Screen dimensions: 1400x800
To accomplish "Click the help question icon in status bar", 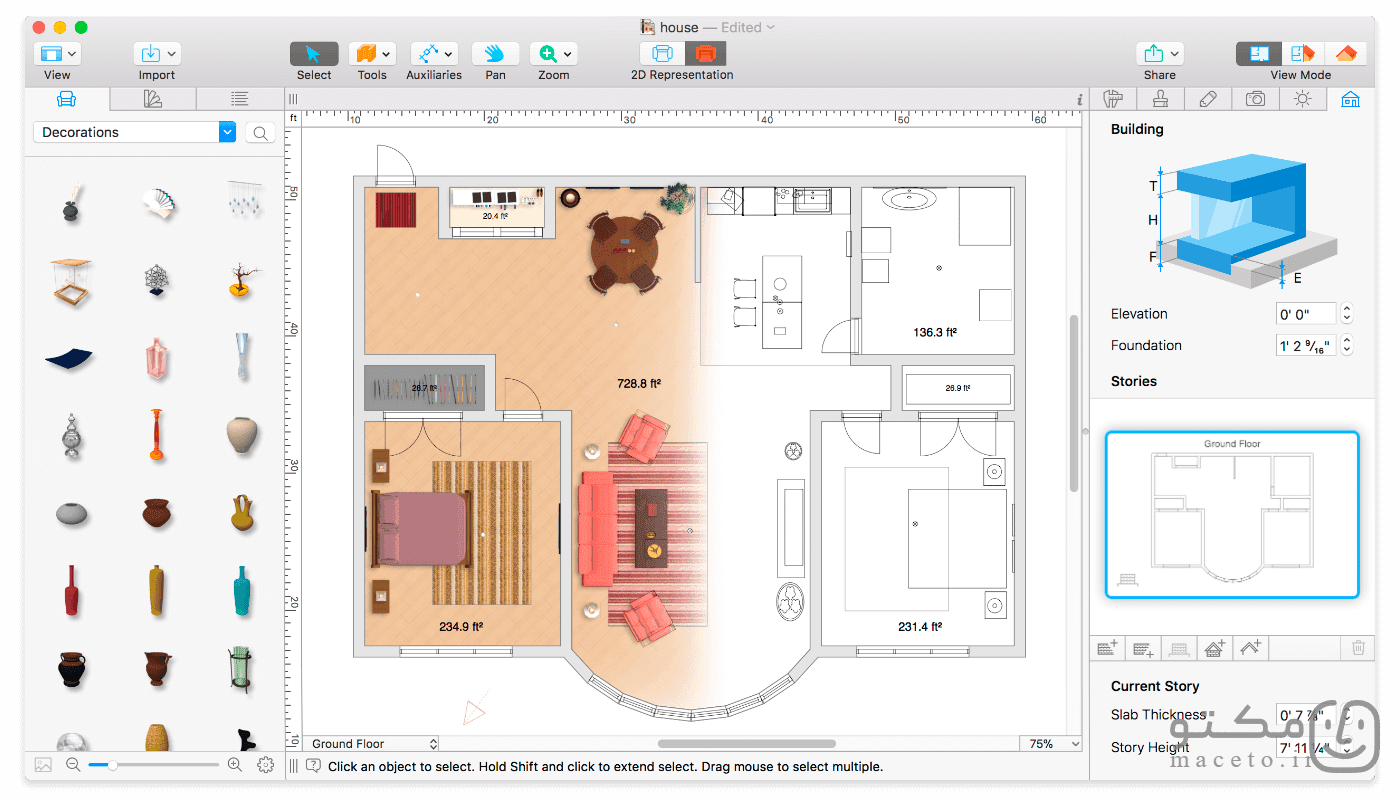I will [x=314, y=767].
